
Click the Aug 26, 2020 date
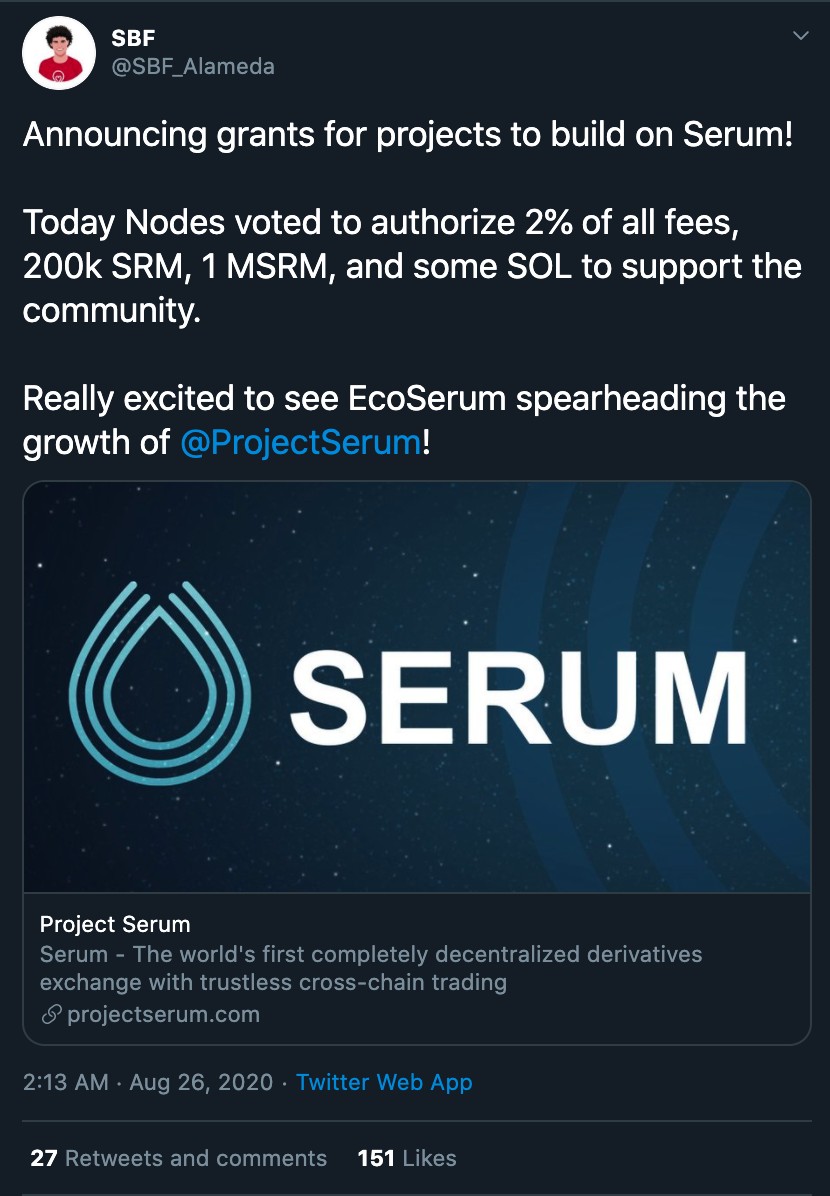pos(200,1082)
